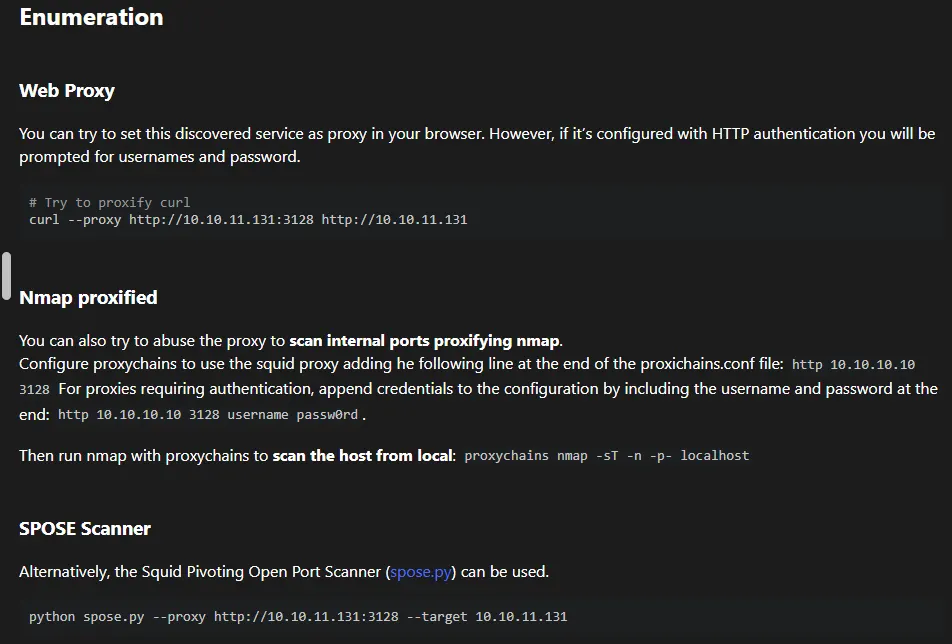Click bold text 'scan the host from local'
Screen dimensions: 952x644
click(x=363, y=456)
